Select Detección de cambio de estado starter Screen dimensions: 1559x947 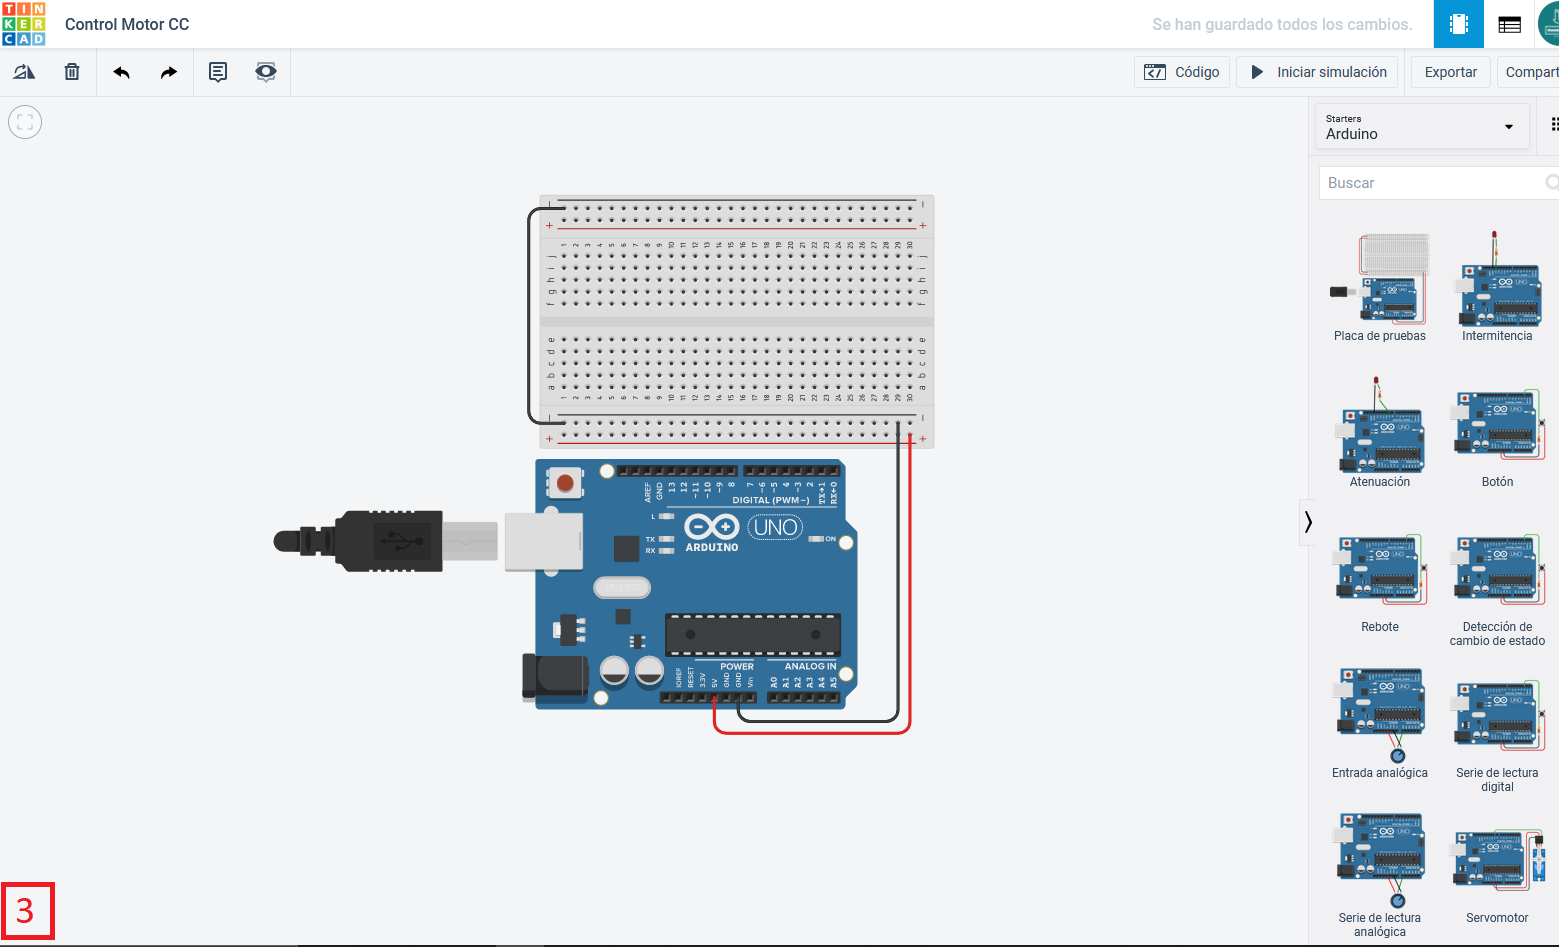coord(1497,590)
